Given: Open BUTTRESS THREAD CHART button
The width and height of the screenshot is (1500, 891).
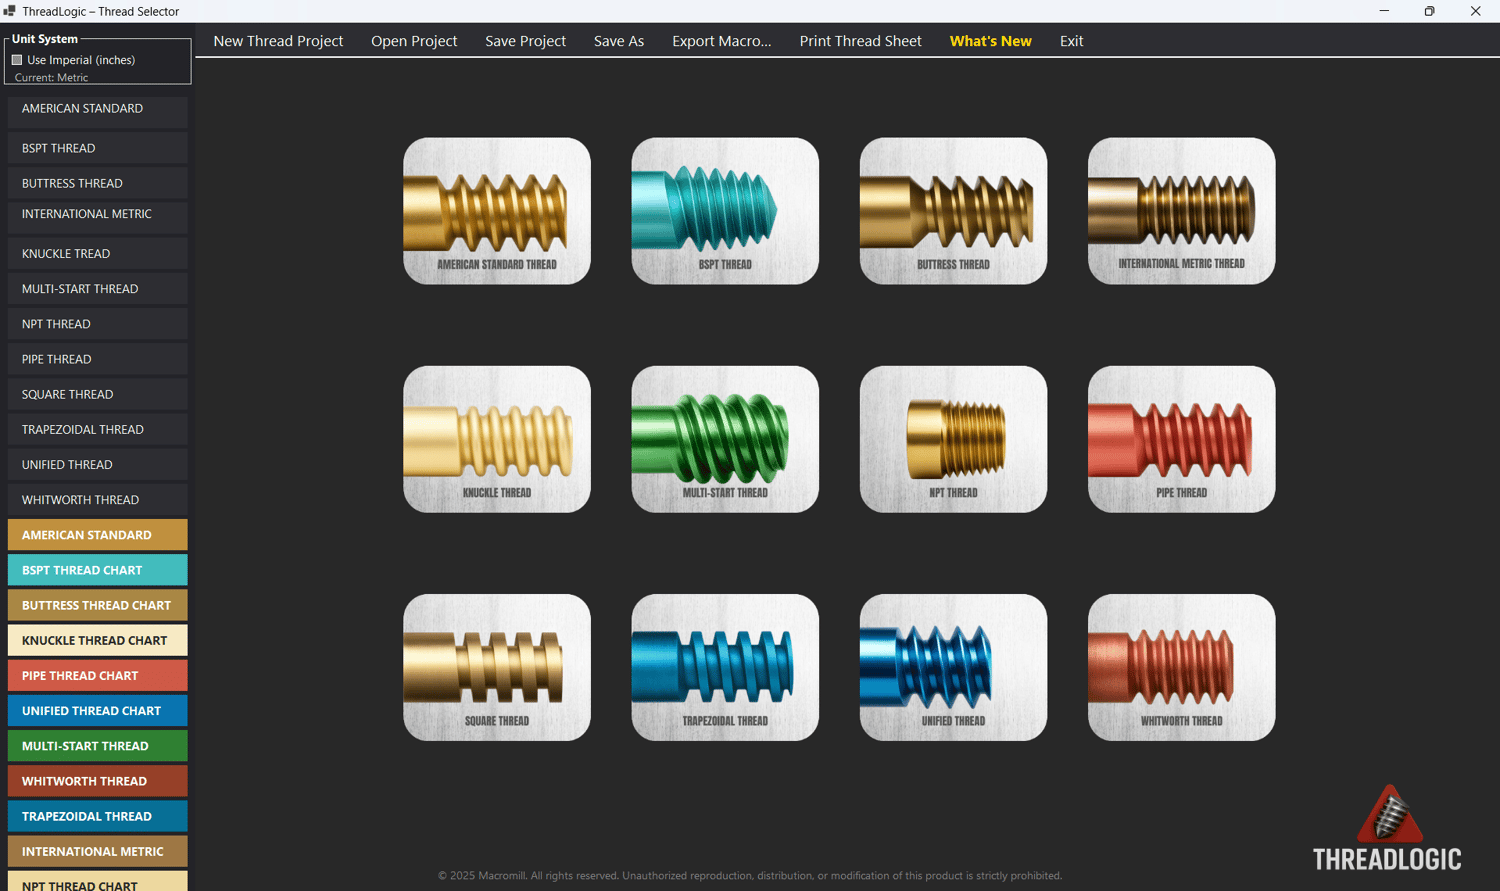Looking at the screenshot, I should pyautogui.click(x=97, y=605).
